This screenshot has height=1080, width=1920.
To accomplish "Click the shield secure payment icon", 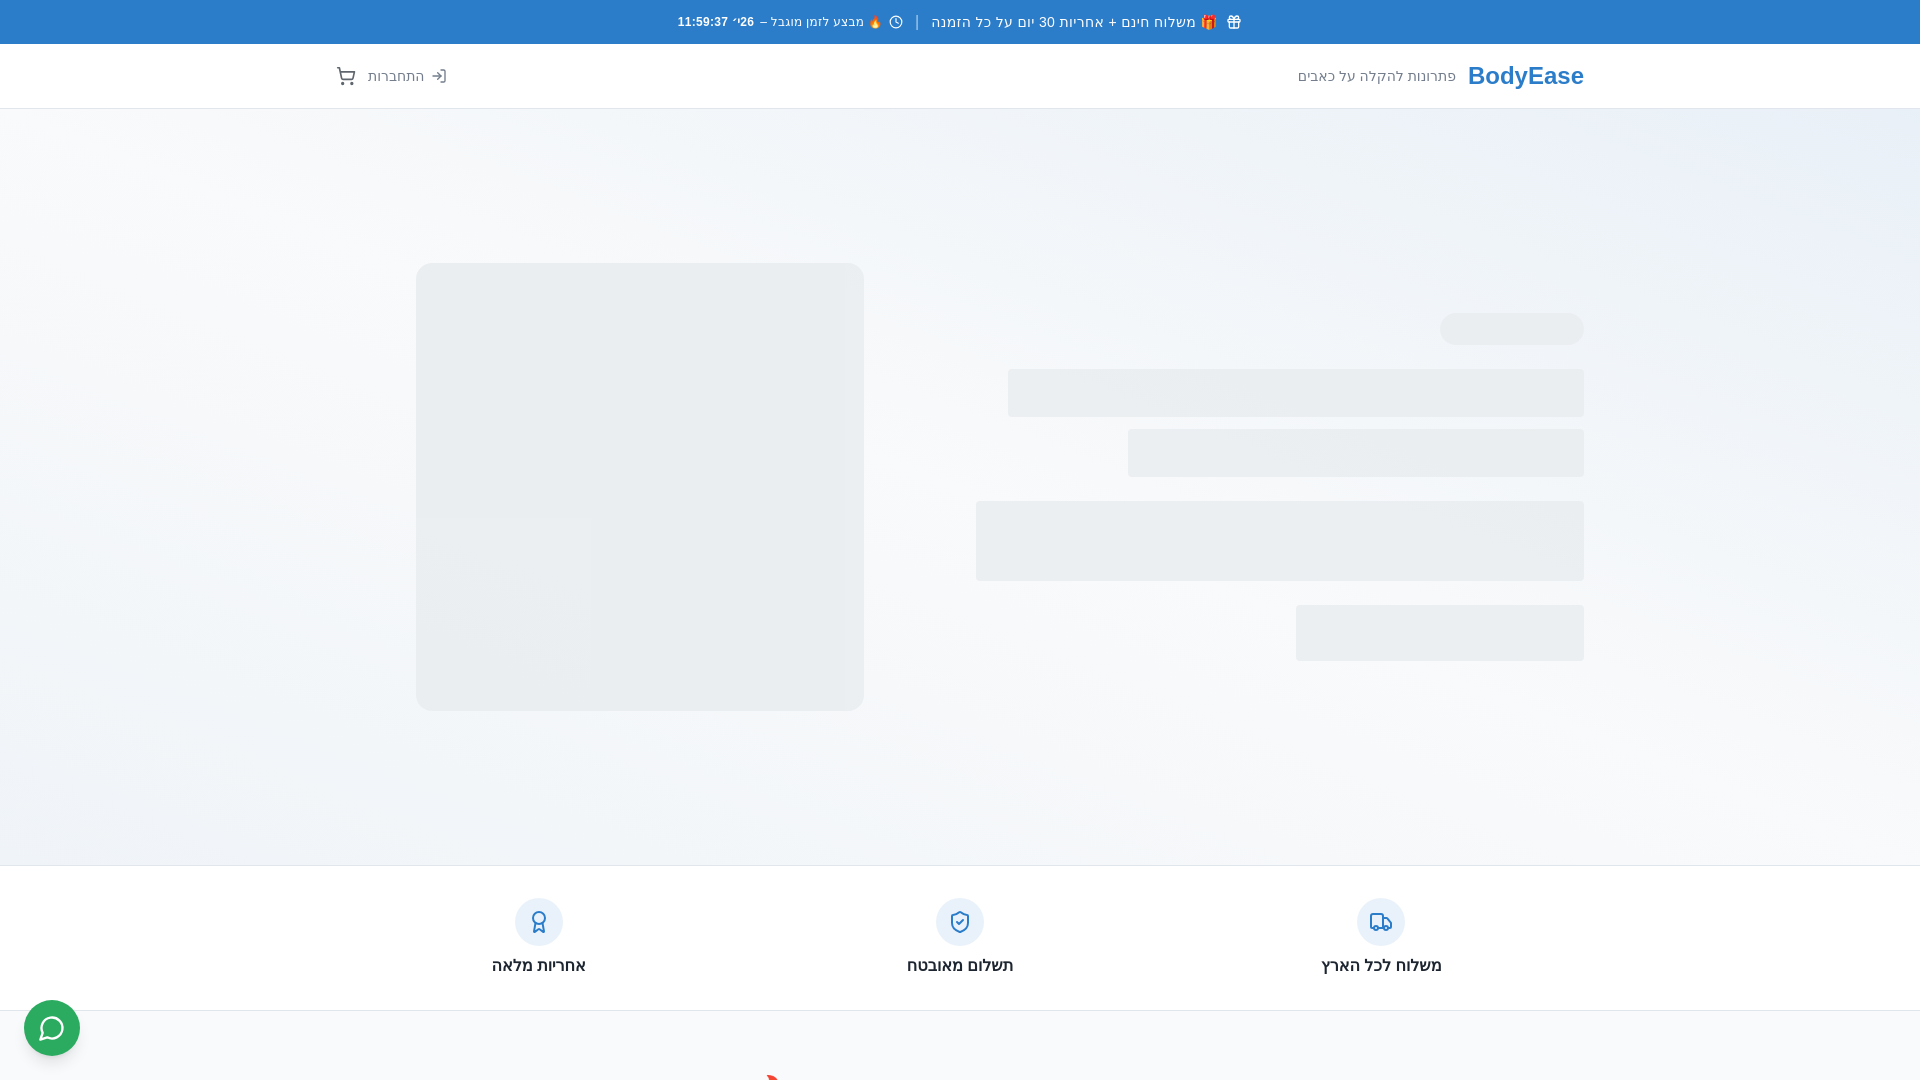I will point(960,922).
